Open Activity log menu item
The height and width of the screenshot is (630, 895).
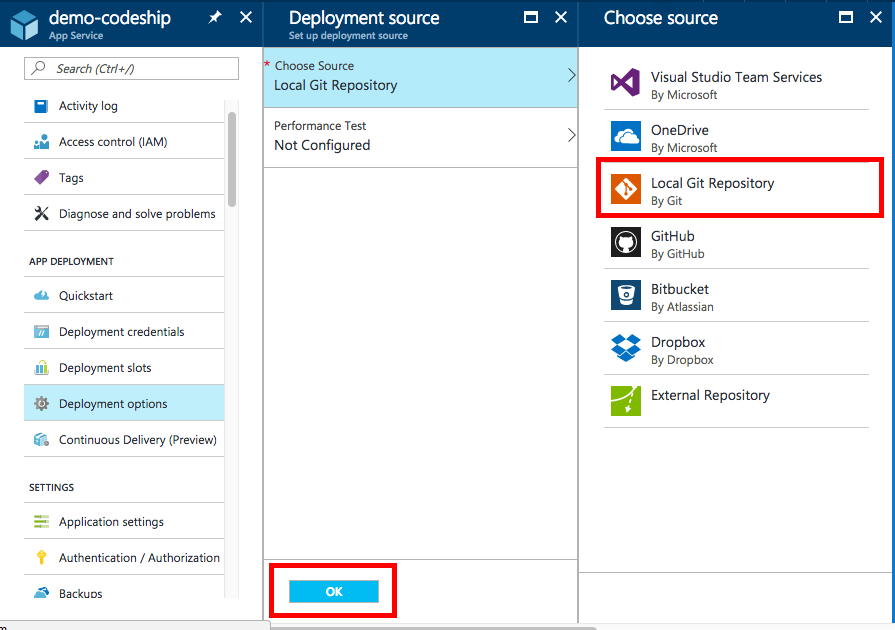tap(124, 106)
